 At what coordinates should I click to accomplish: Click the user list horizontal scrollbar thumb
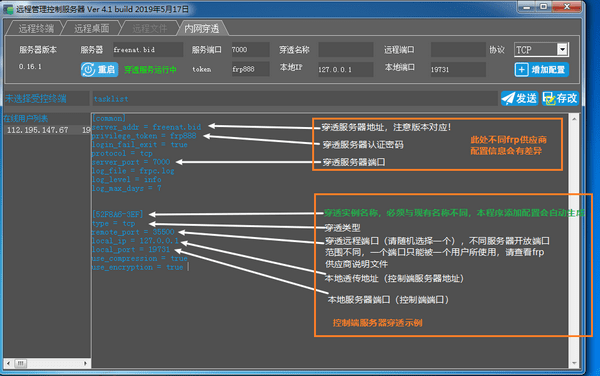21,363
